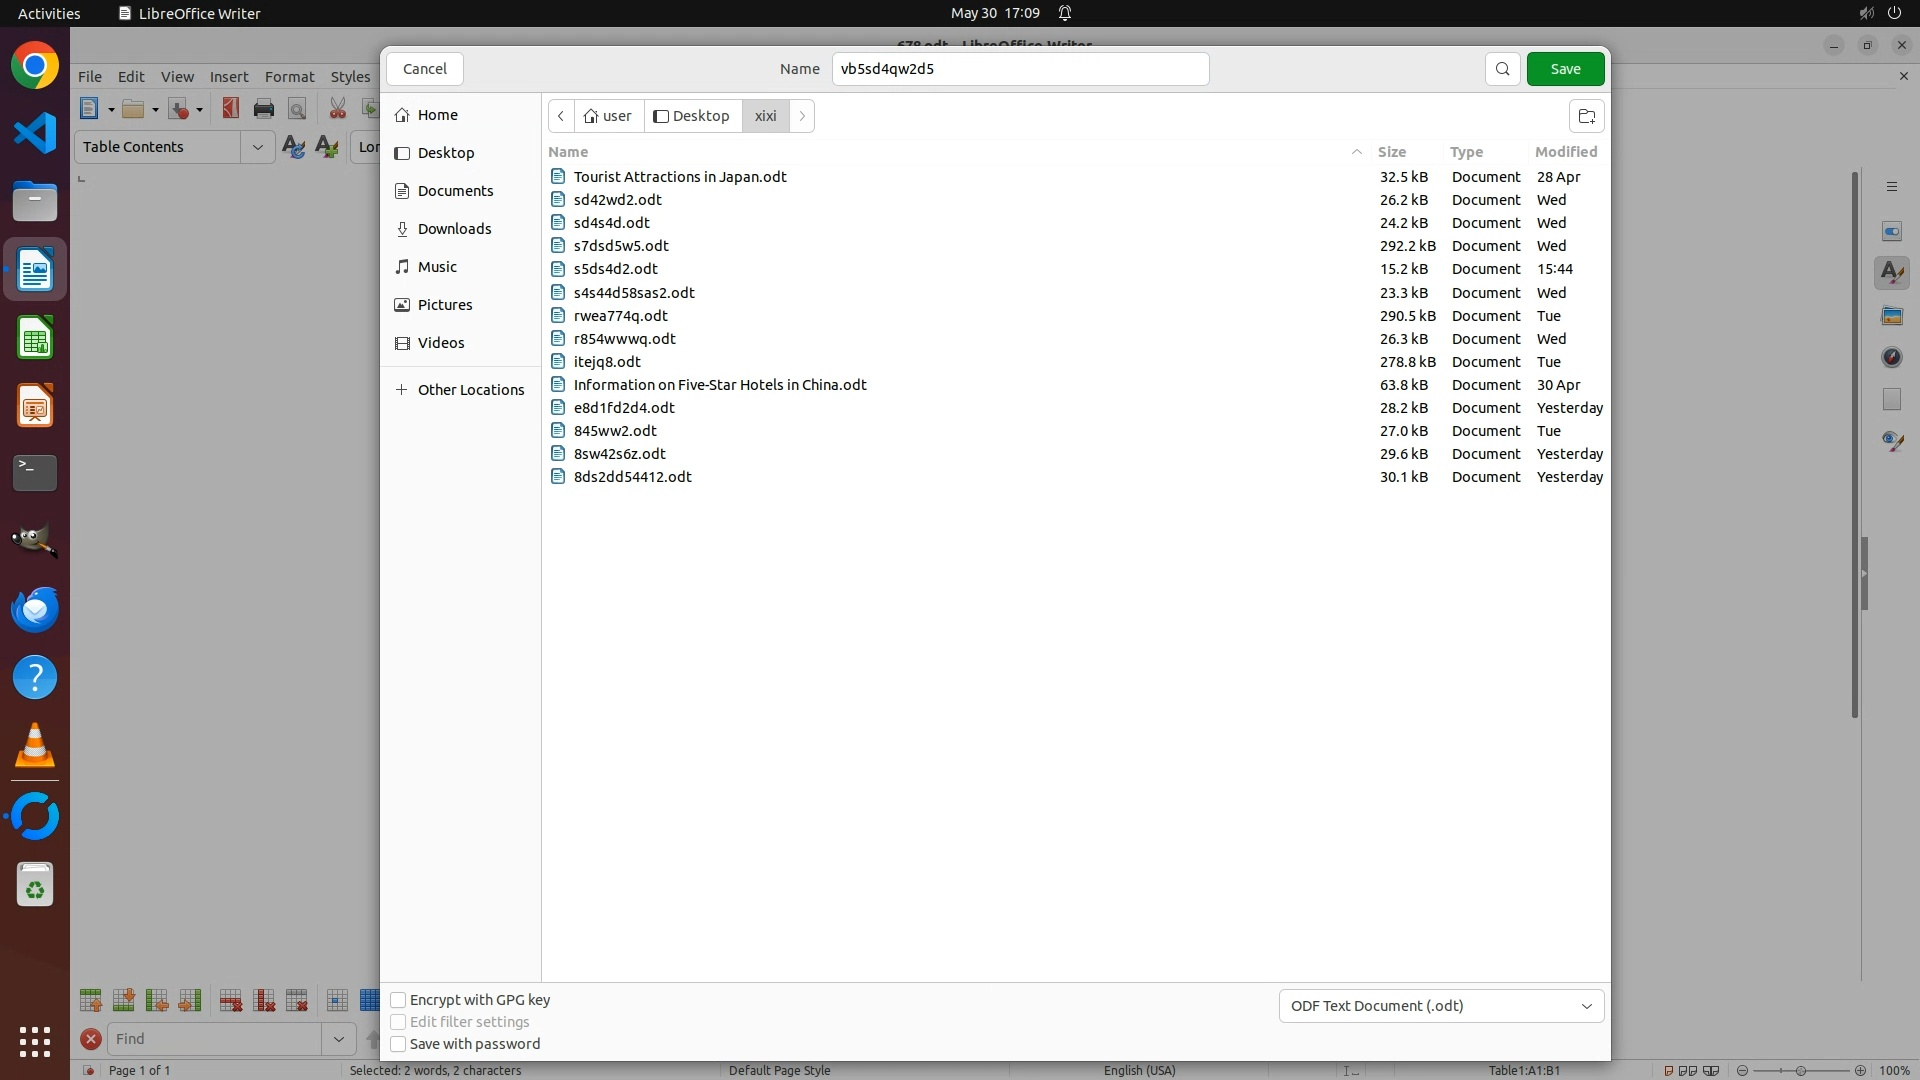The height and width of the screenshot is (1080, 1920).
Task: Open the Find field history dropdown arrow
Action: [338, 1039]
